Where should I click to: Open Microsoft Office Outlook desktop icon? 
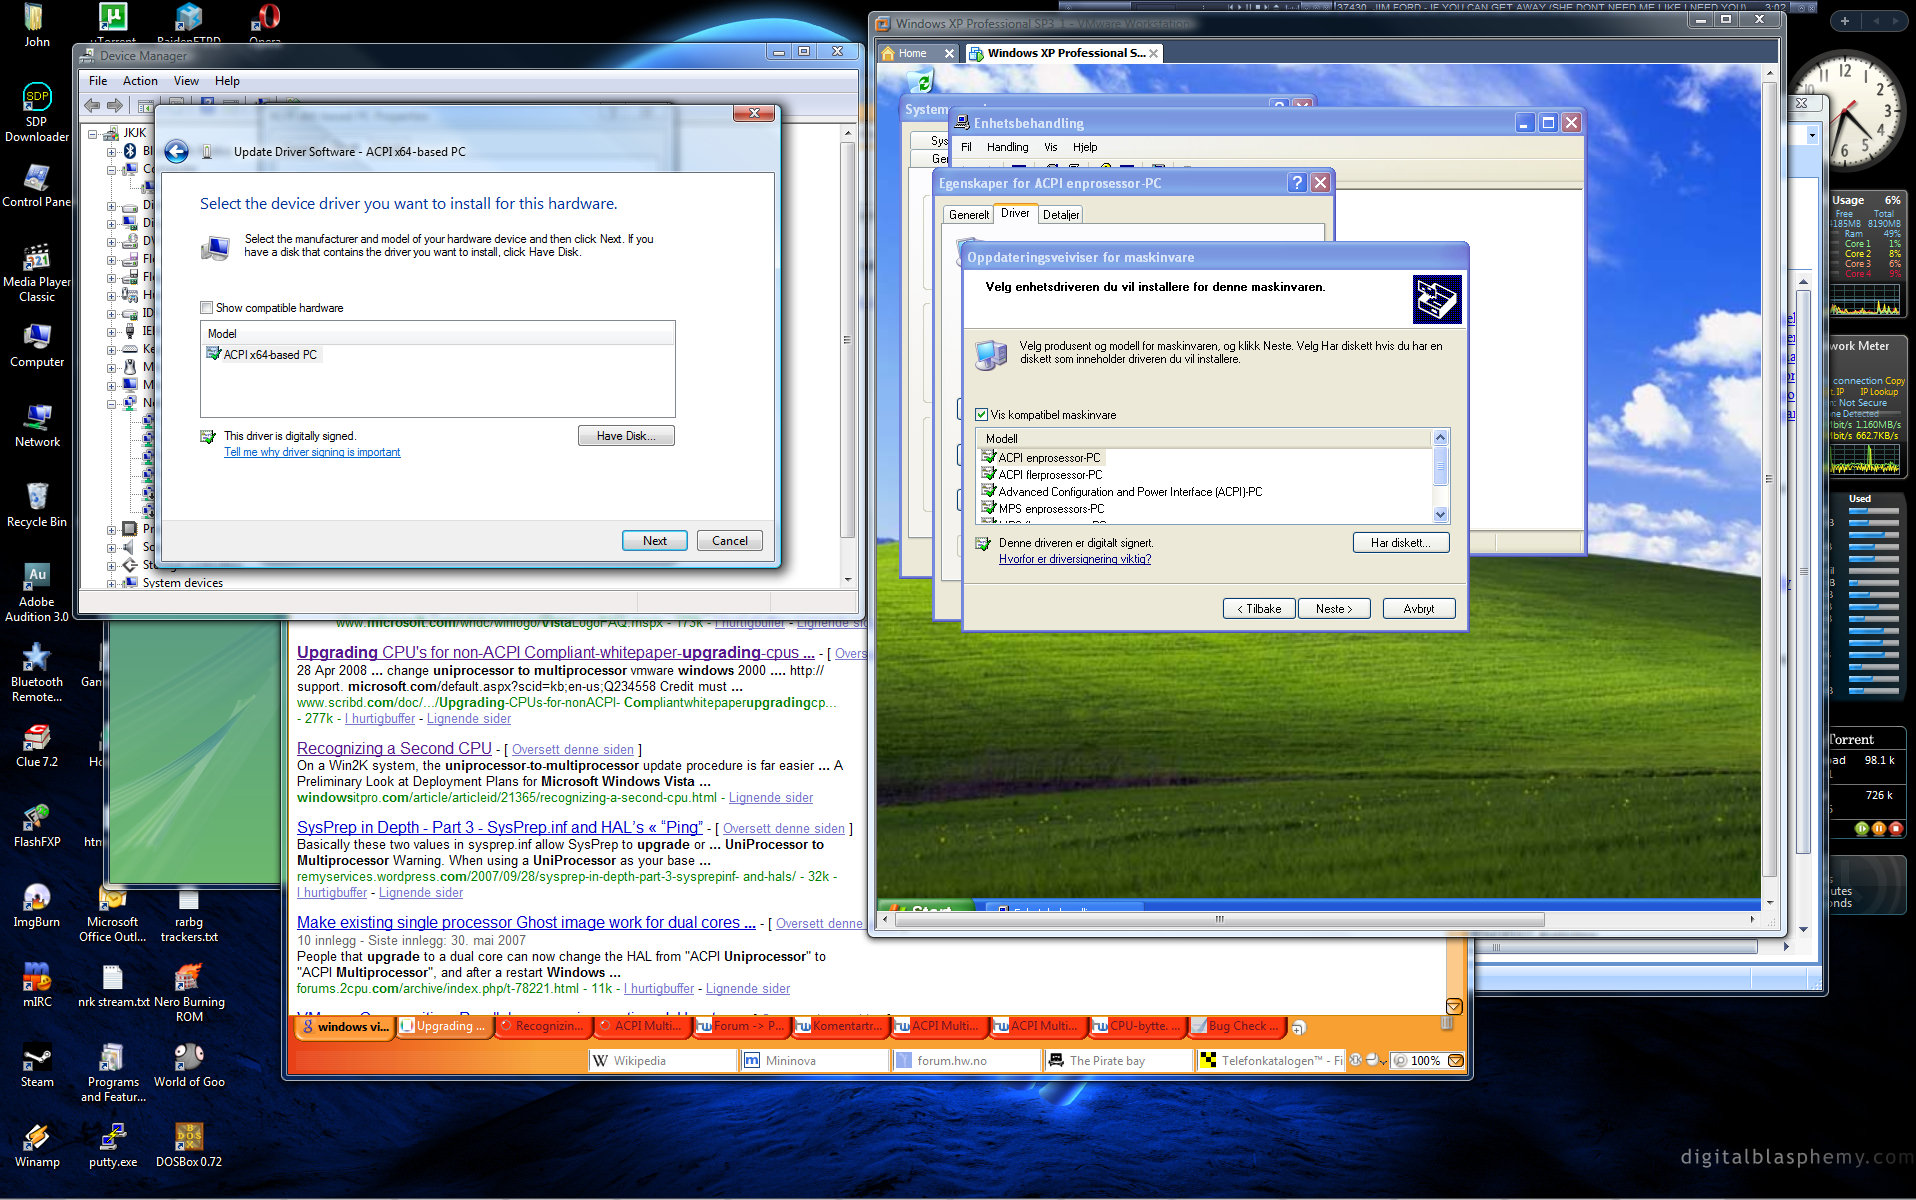113,912
